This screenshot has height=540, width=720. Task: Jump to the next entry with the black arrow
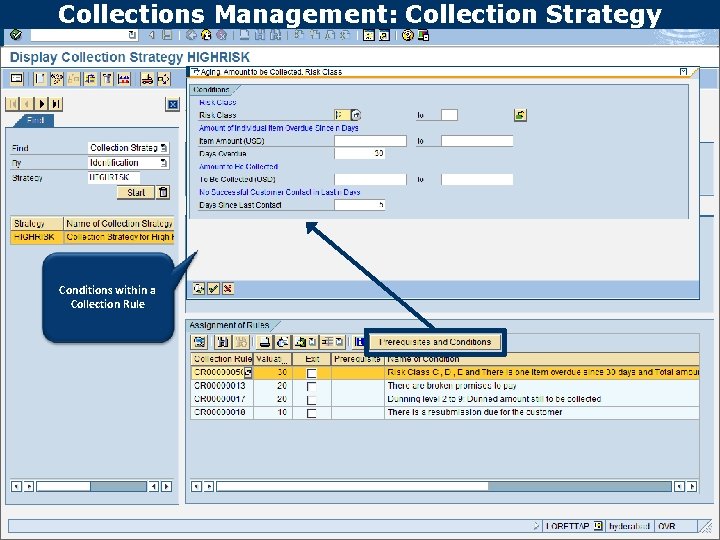coord(42,104)
